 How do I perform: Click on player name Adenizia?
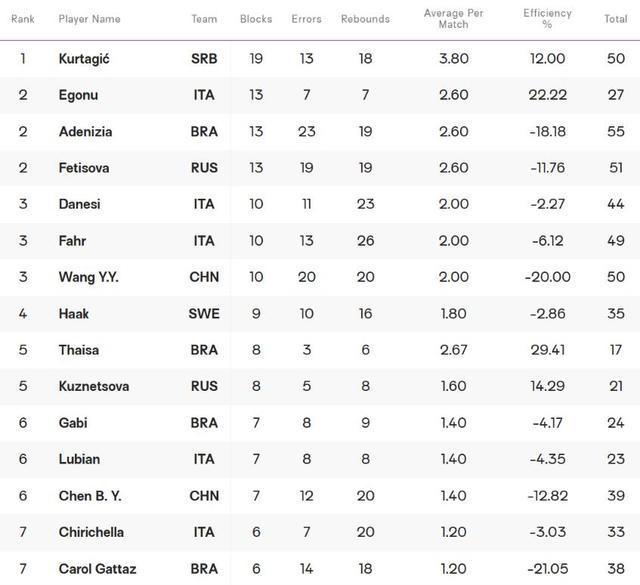pyautogui.click(x=85, y=132)
